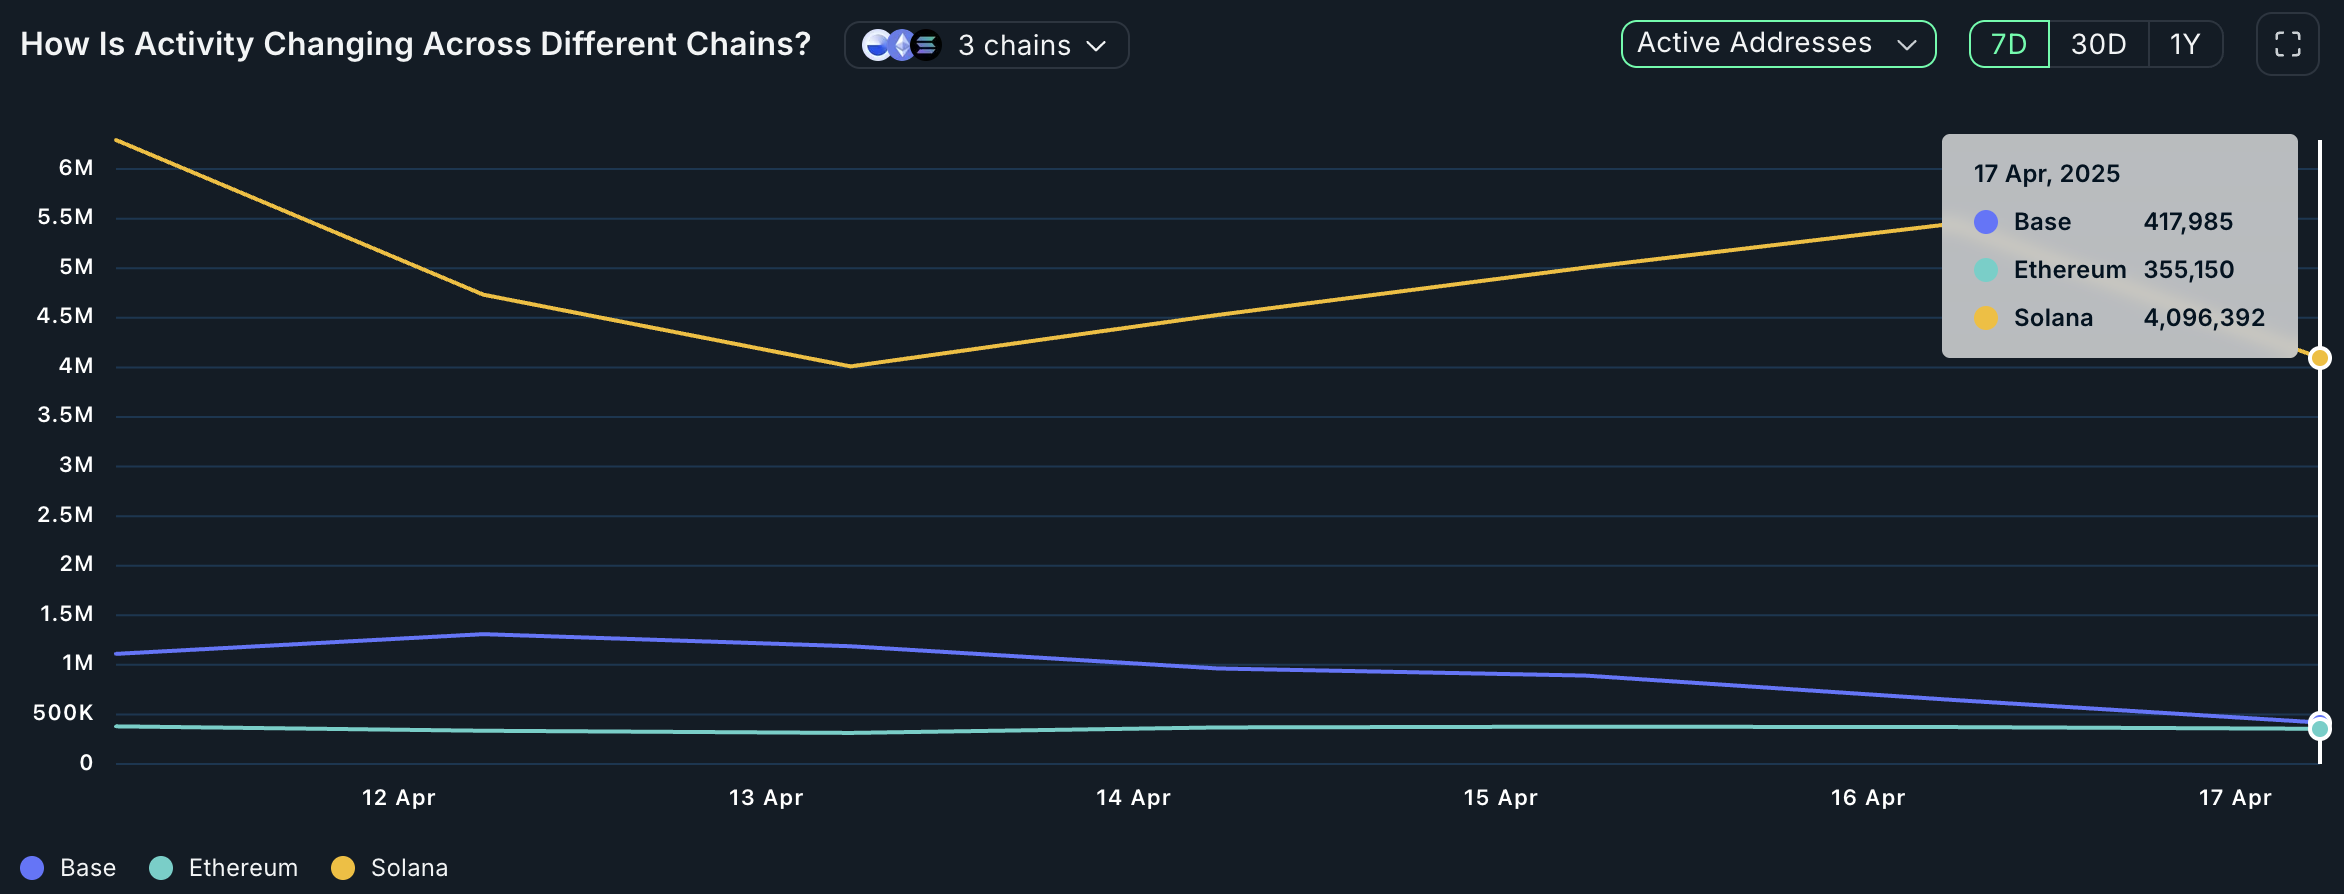The image size is (2344, 894).
Task: Select the 7D time range tab
Action: pos(2009,44)
